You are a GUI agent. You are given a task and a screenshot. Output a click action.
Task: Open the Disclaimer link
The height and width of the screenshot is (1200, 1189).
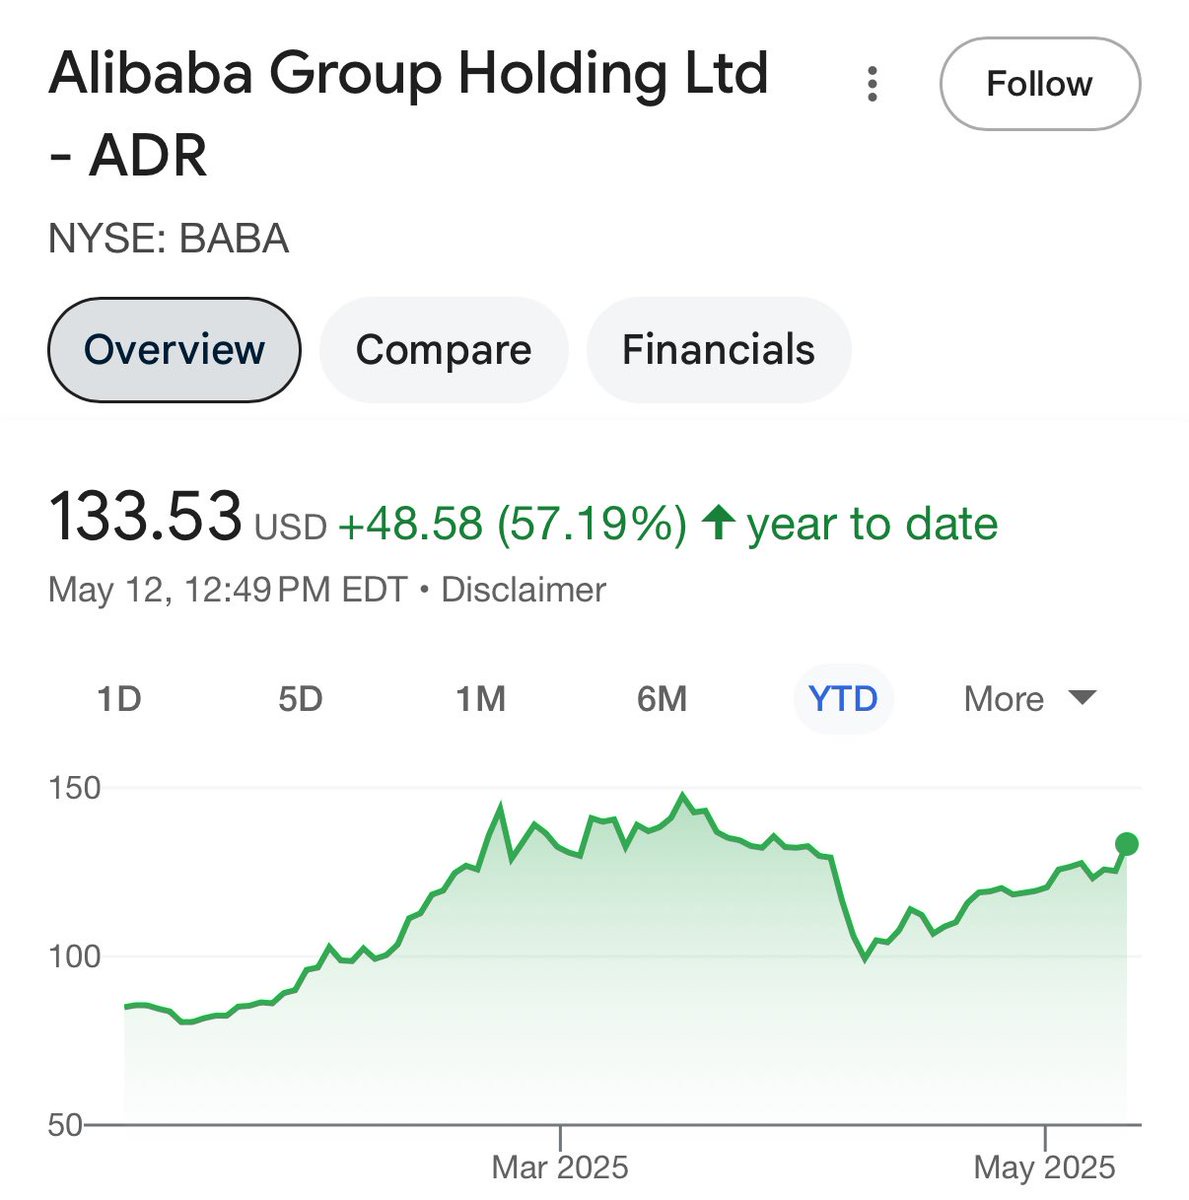point(523,589)
